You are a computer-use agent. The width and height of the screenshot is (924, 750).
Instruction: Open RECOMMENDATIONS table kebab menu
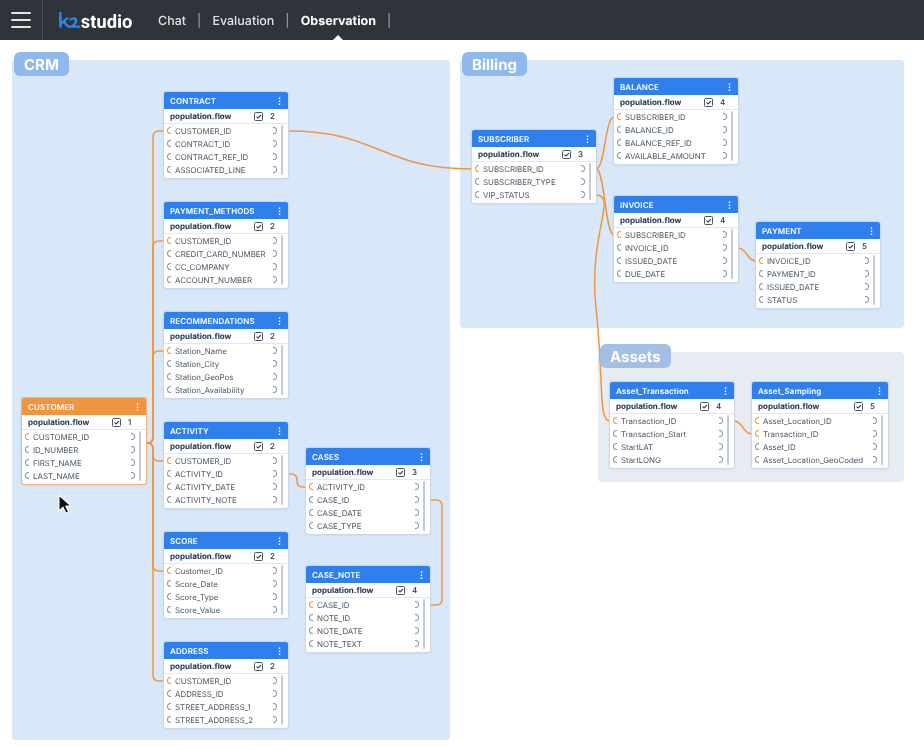[x=279, y=321]
